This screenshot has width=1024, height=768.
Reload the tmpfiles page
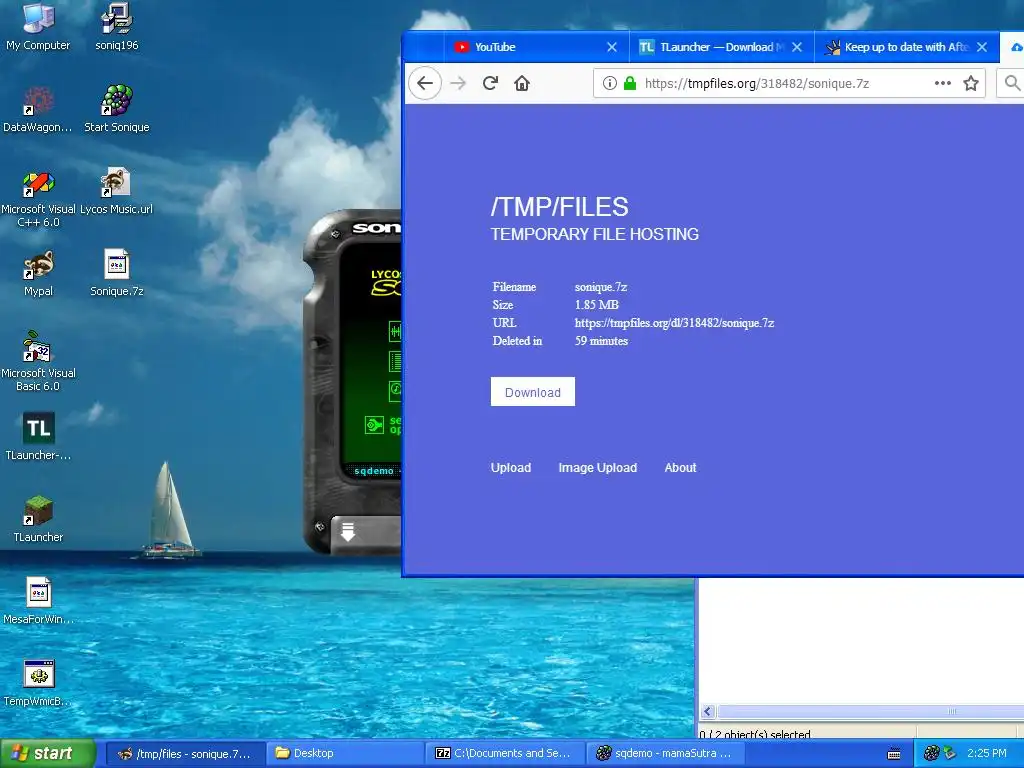coord(490,84)
